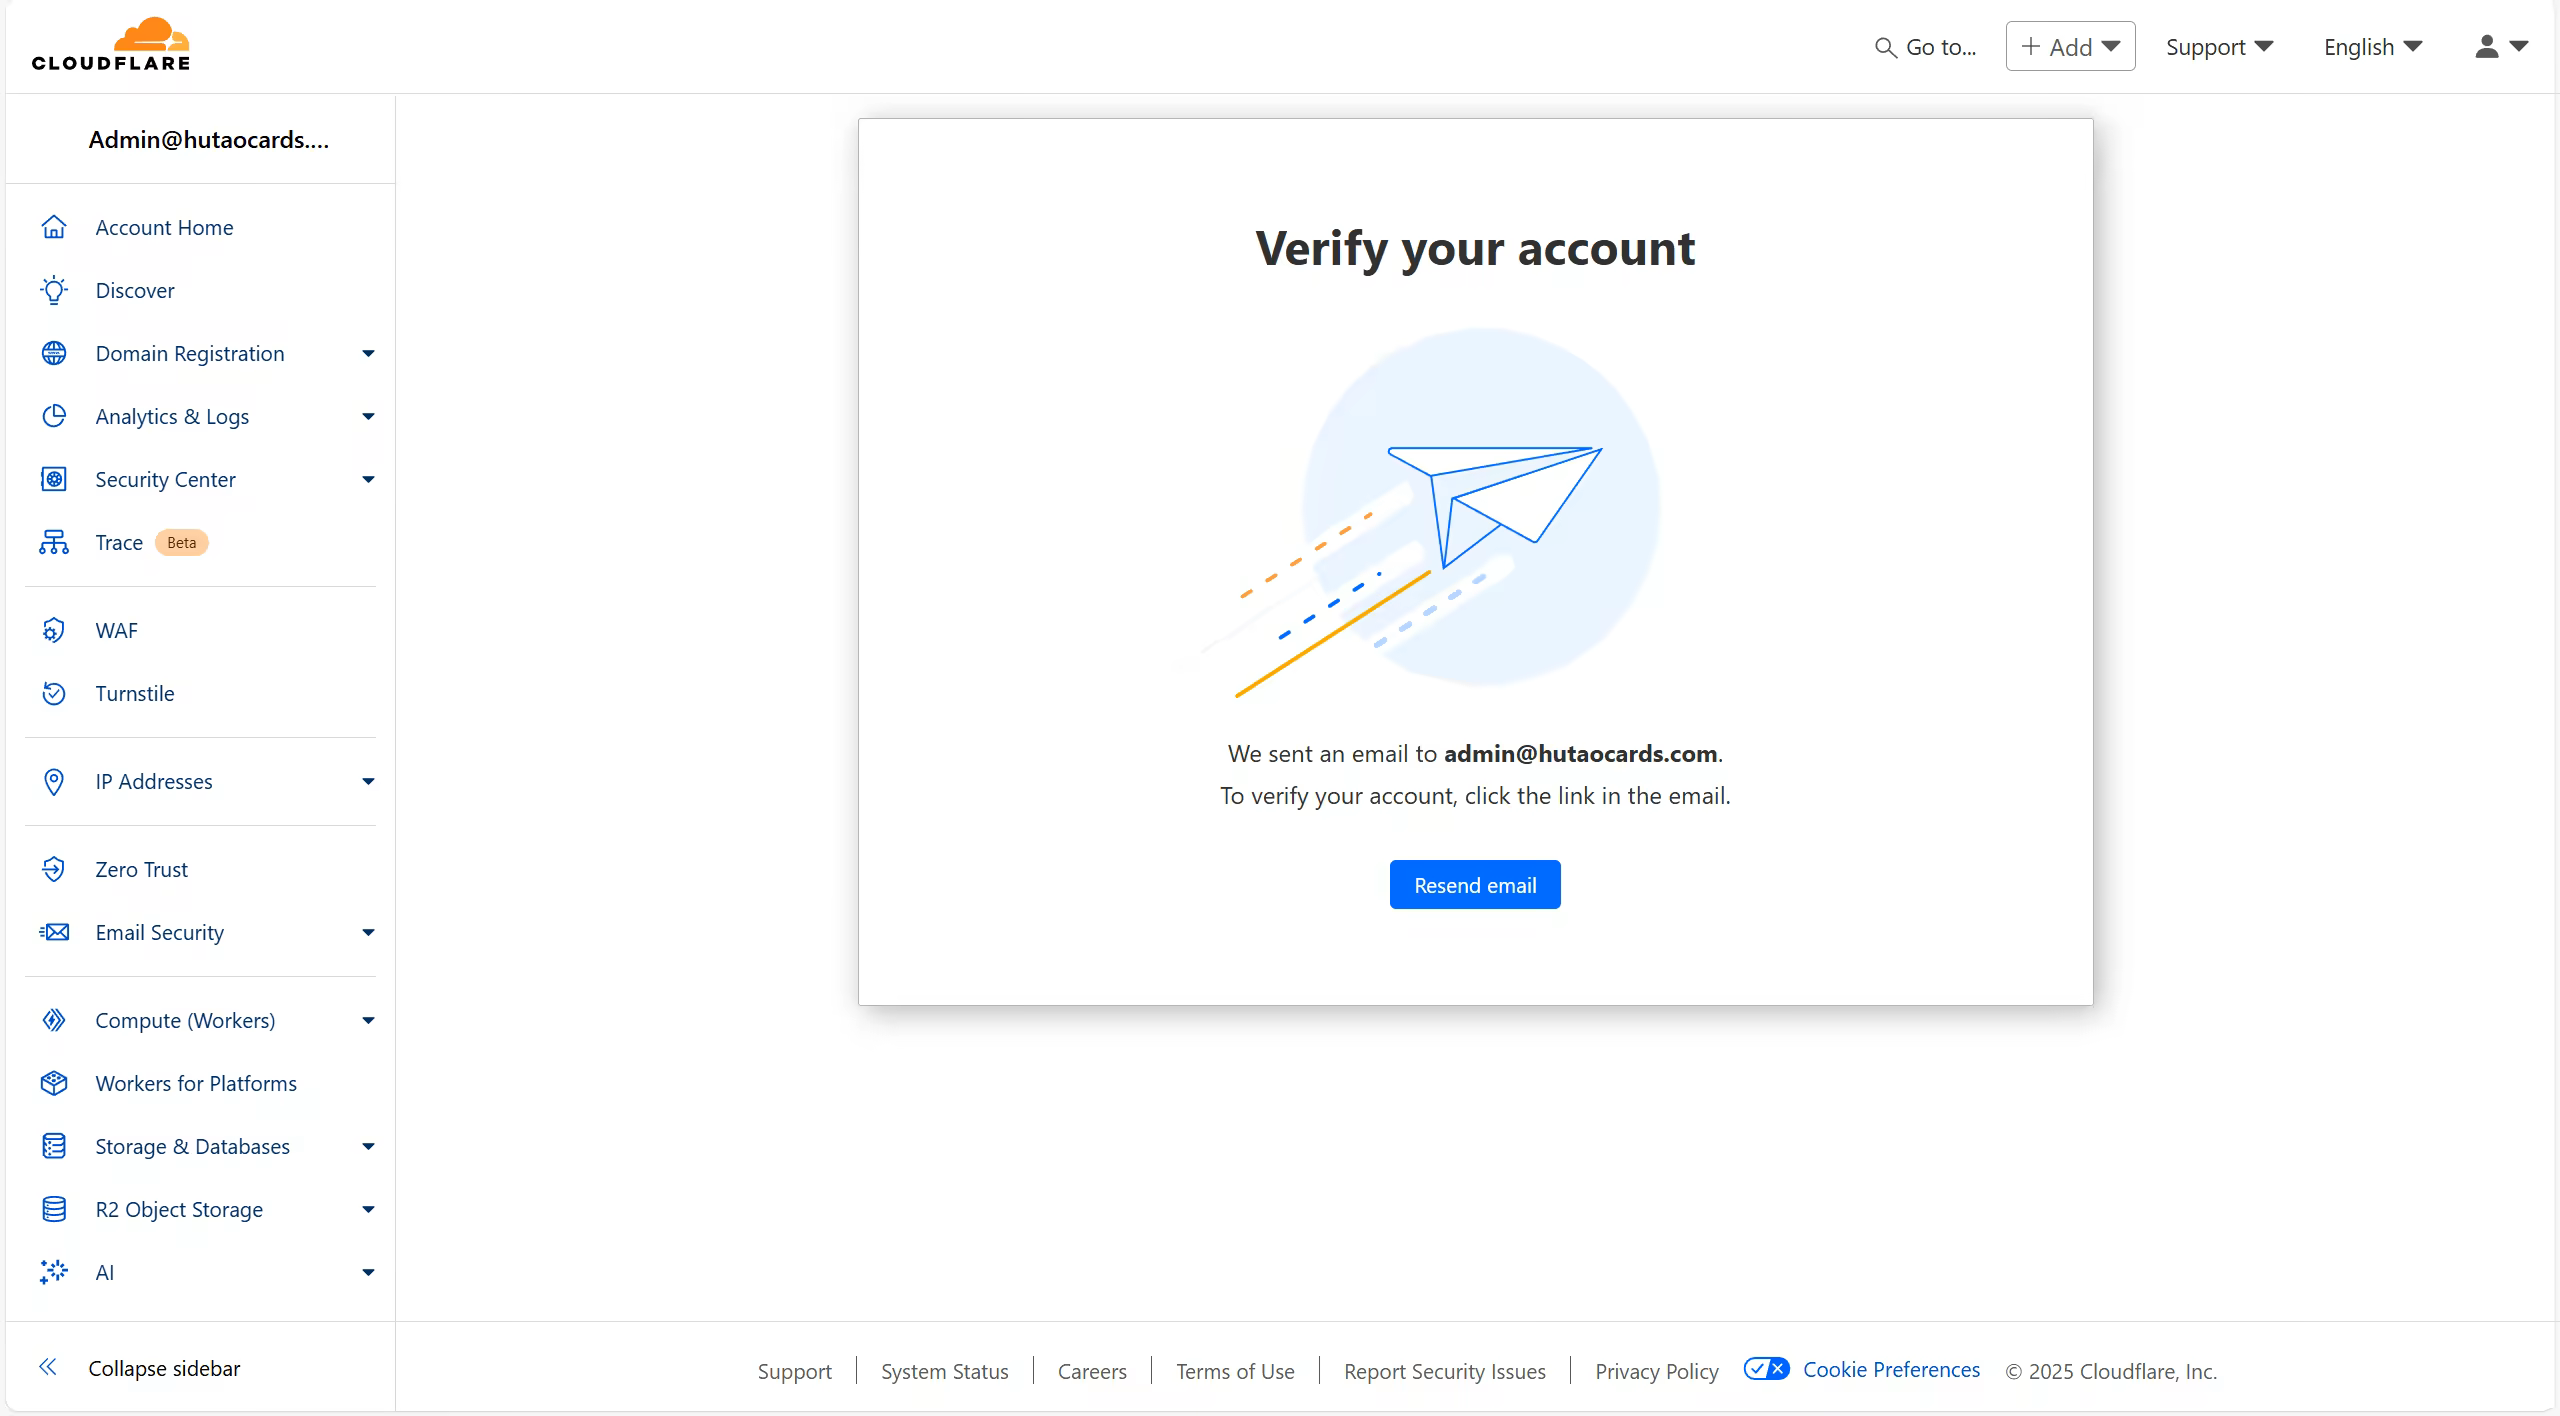This screenshot has height=1416, width=2560.
Task: Toggle the cookie preferences switch icon
Action: point(1766,1369)
